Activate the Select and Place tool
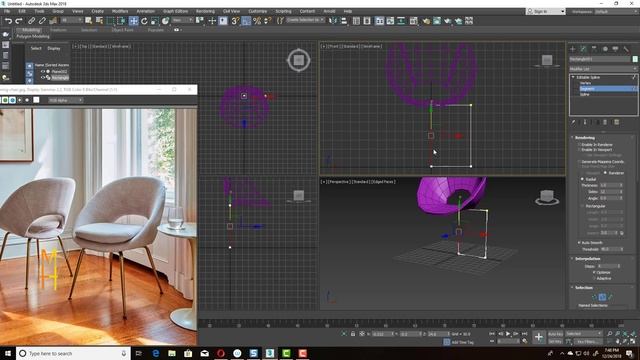This screenshot has width=640, height=360. [165, 21]
